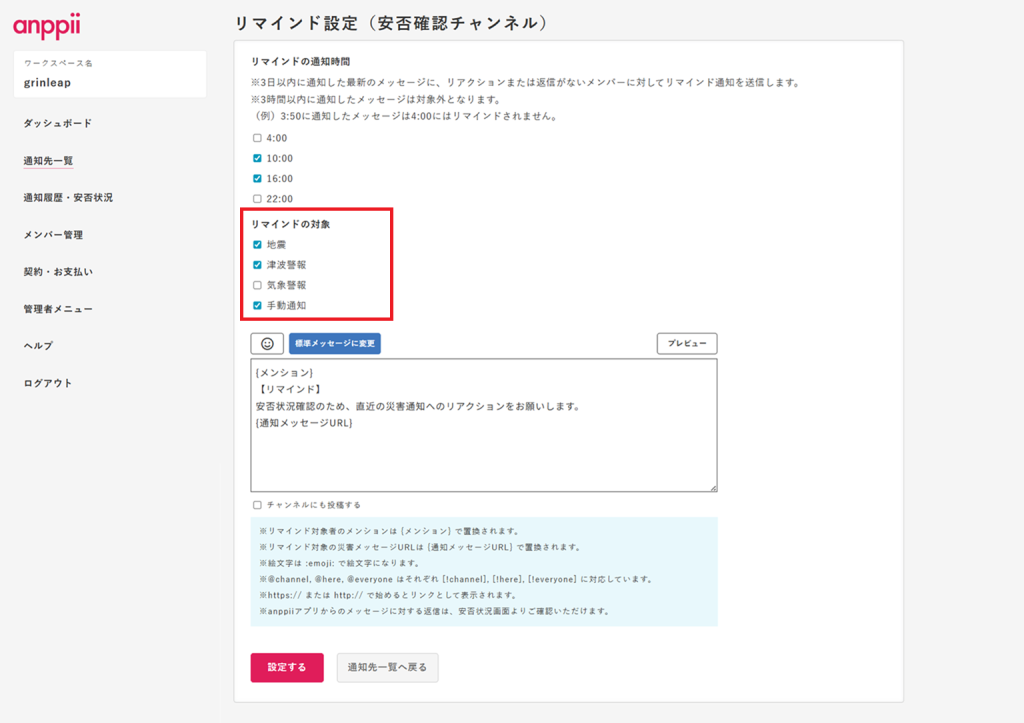
Task: Uncheck the 手動通知 checkbox
Action: [257, 305]
